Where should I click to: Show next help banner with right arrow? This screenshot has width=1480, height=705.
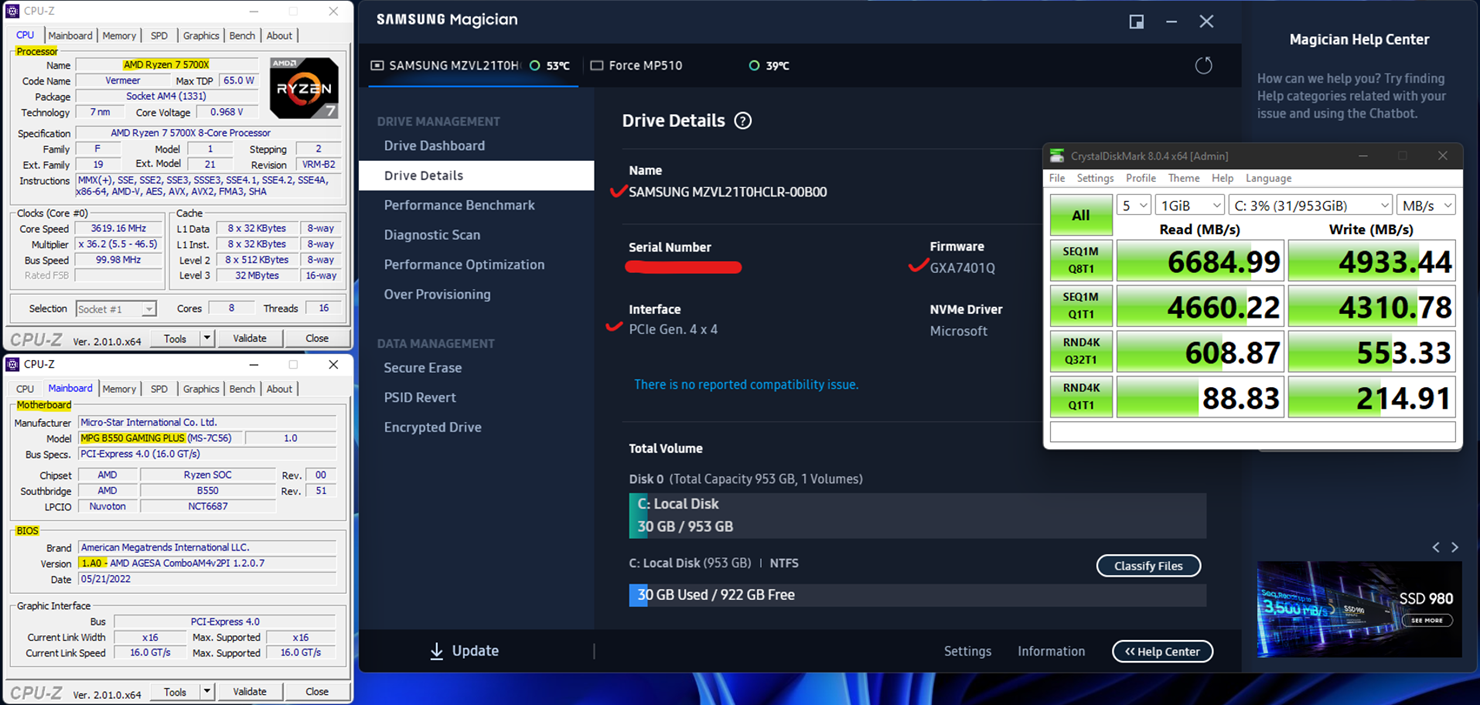click(1455, 547)
